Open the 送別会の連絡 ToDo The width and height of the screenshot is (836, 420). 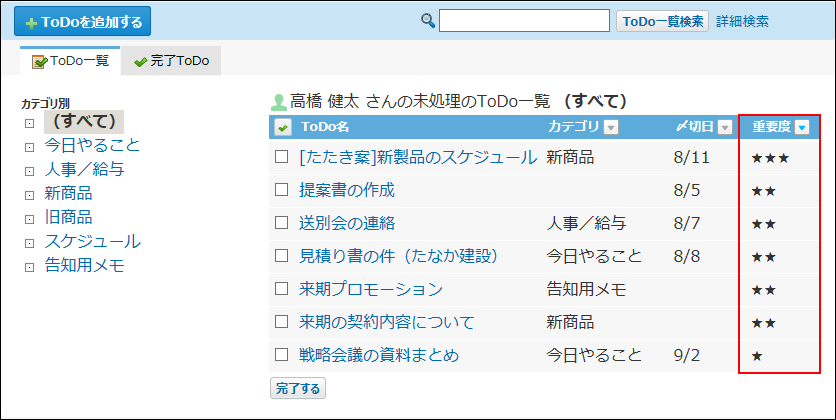pyautogui.click(x=347, y=223)
